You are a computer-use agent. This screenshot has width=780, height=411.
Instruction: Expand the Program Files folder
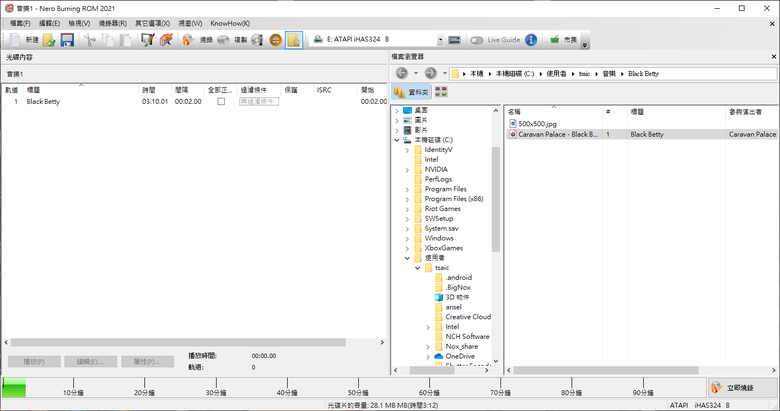coord(407,189)
